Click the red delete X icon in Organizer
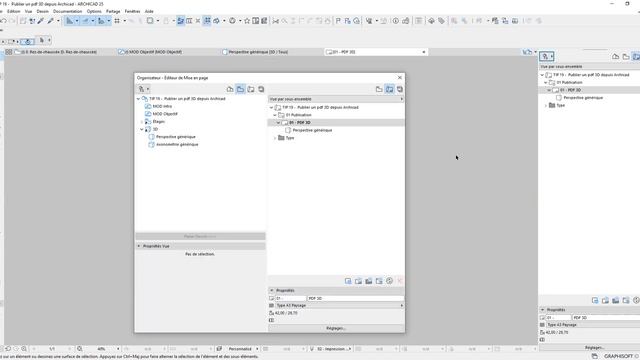This screenshot has width=640, height=360. click(x=400, y=281)
